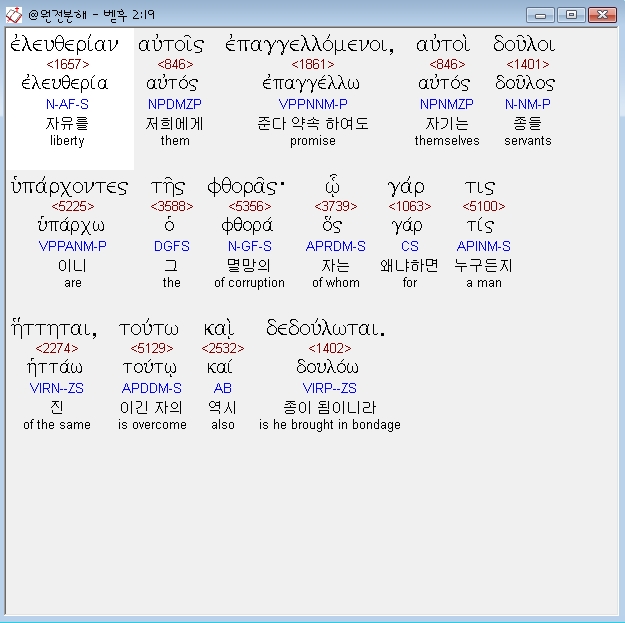Select the Greek word γάρ in the second row

tap(406, 187)
